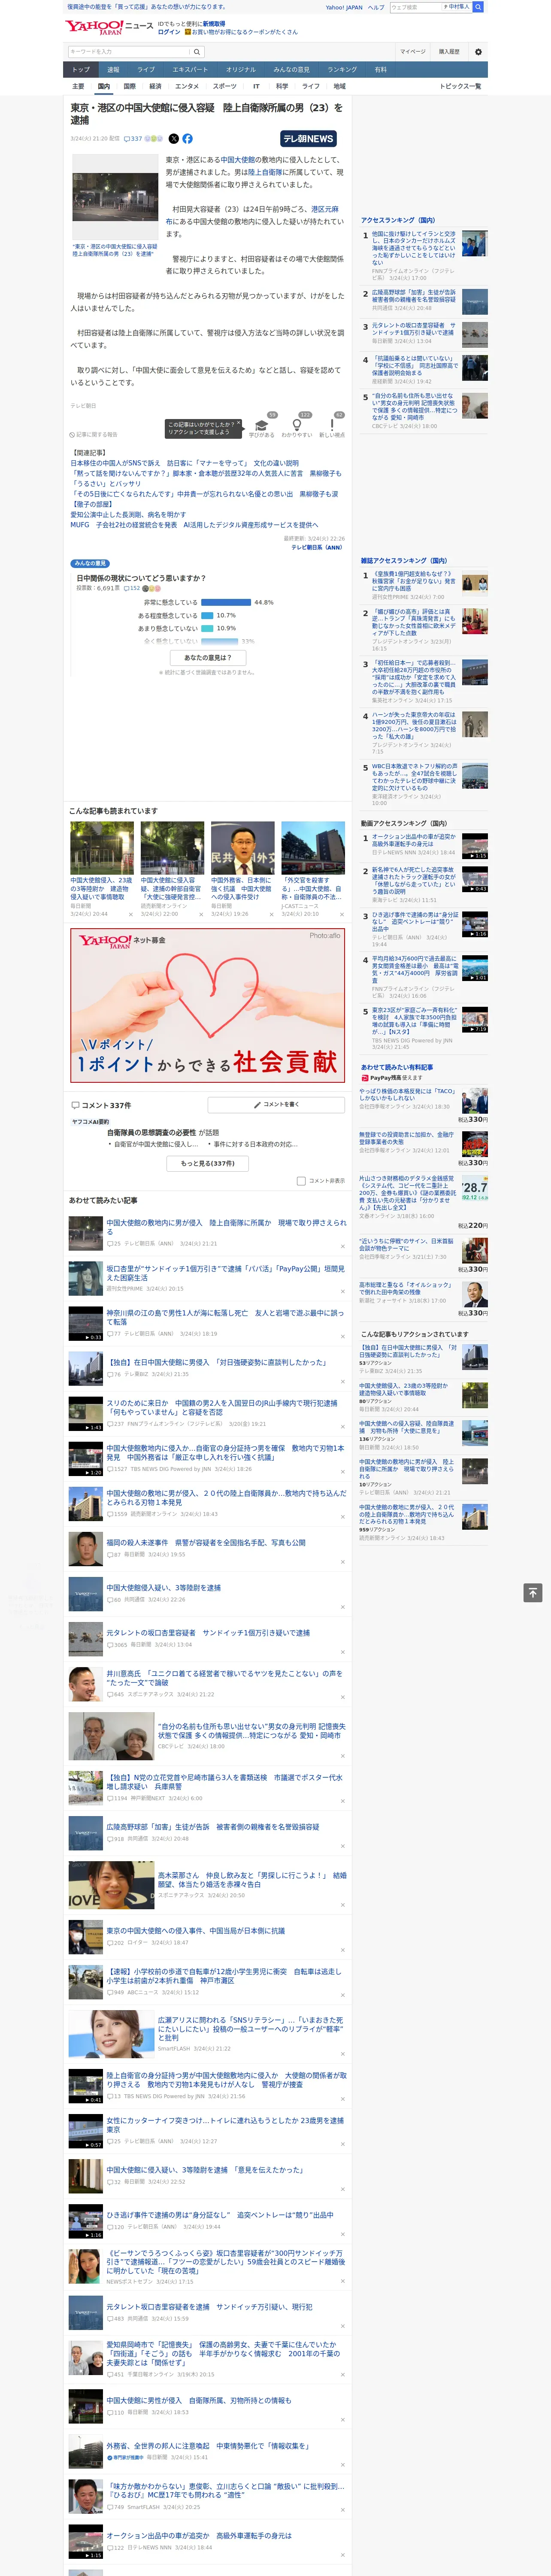Click the テレ朝NEWS logo badge
Viewport: 551px width, 2576px height.
pos(308,139)
